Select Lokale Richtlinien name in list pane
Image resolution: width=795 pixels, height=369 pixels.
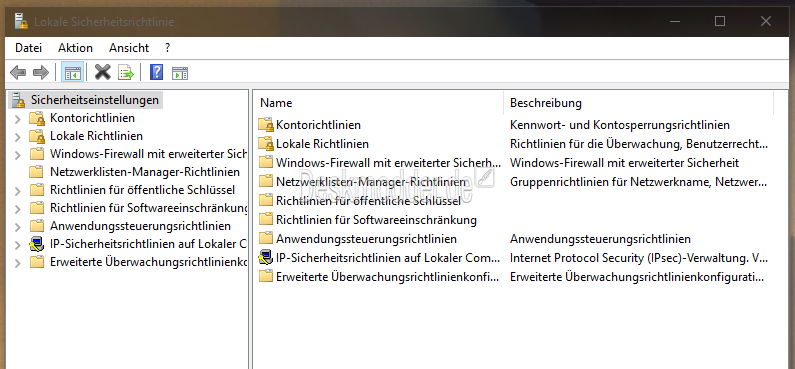click(322, 144)
